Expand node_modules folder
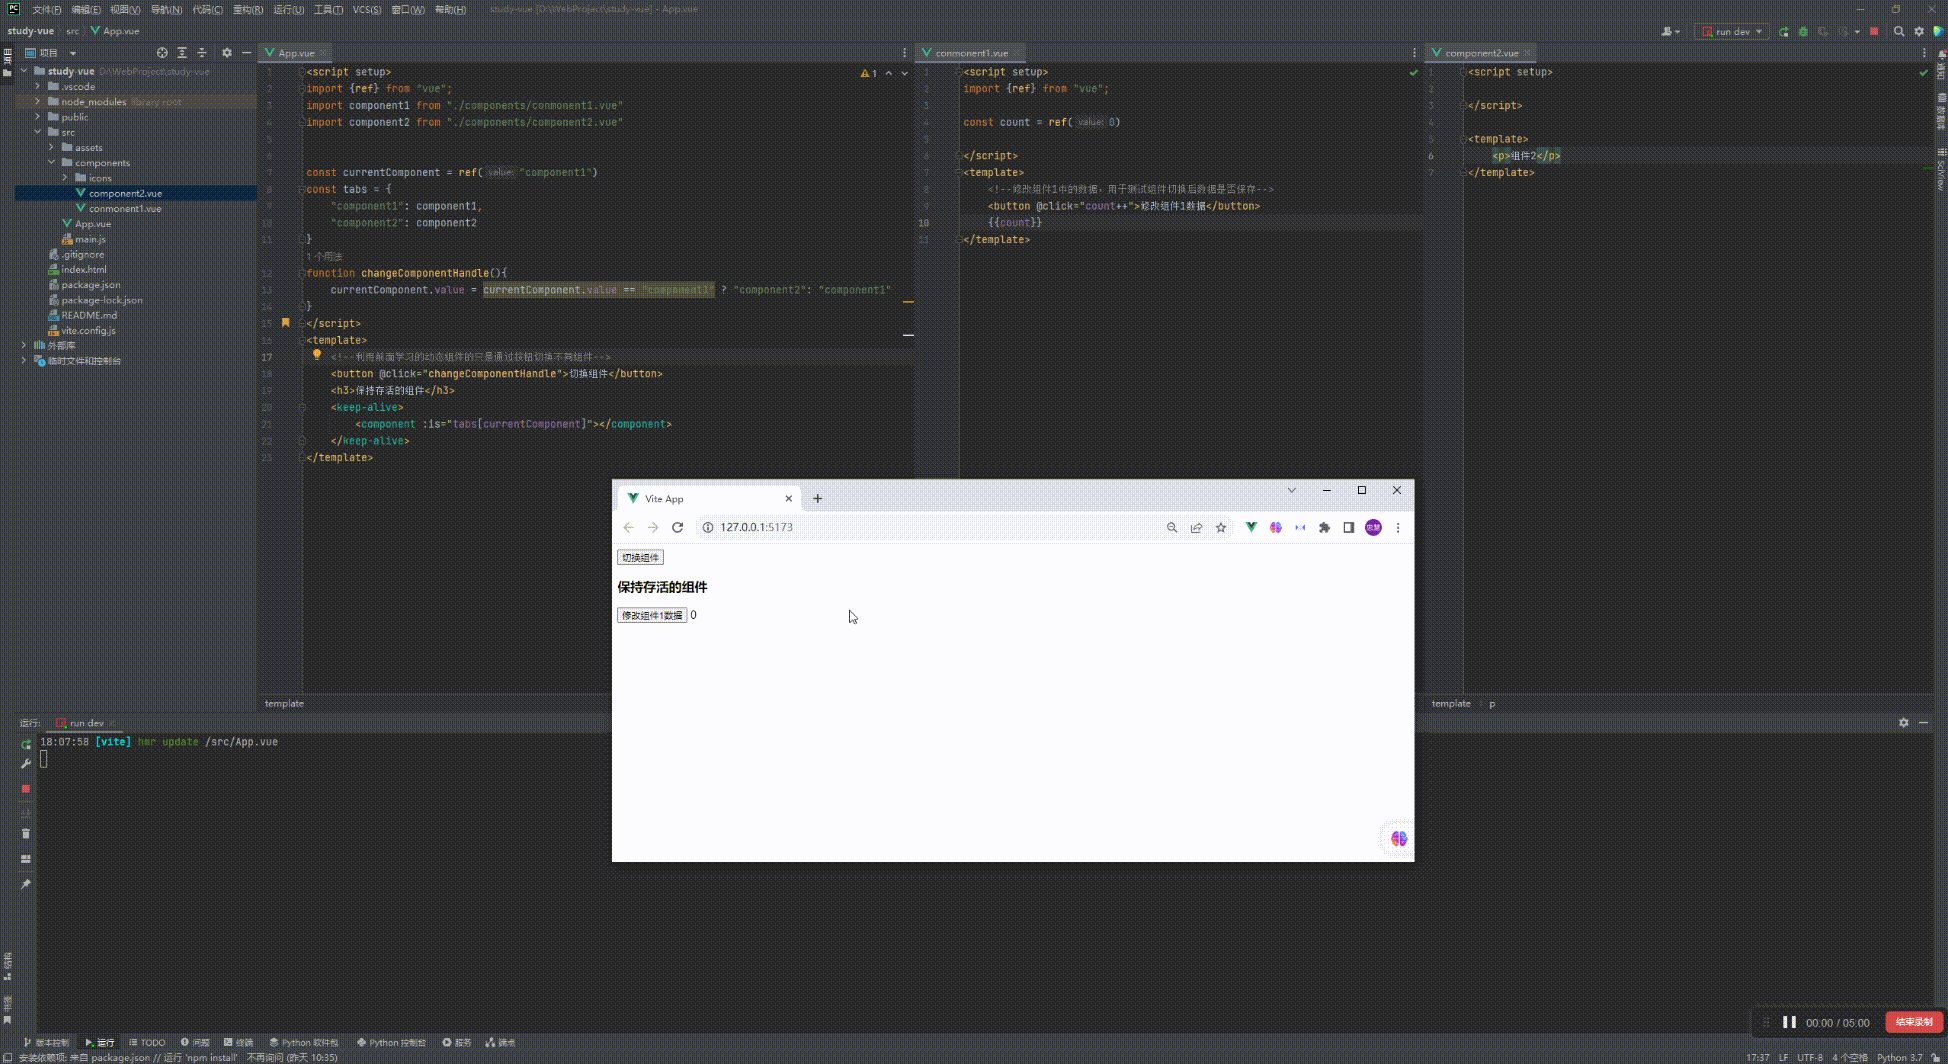This screenshot has height=1064, width=1948. [38, 102]
